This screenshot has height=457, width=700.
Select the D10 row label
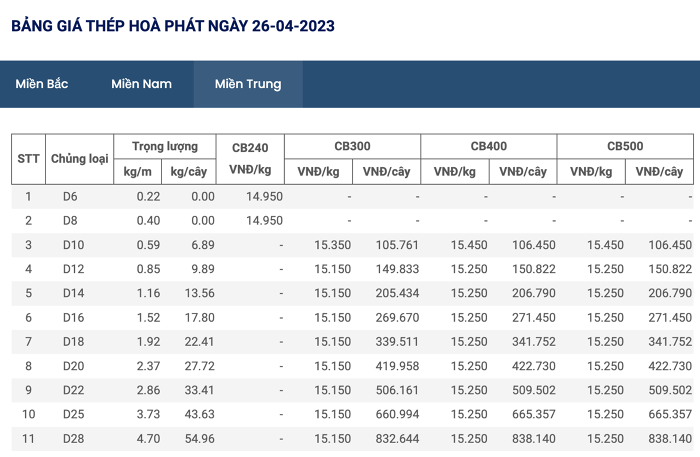click(x=73, y=245)
